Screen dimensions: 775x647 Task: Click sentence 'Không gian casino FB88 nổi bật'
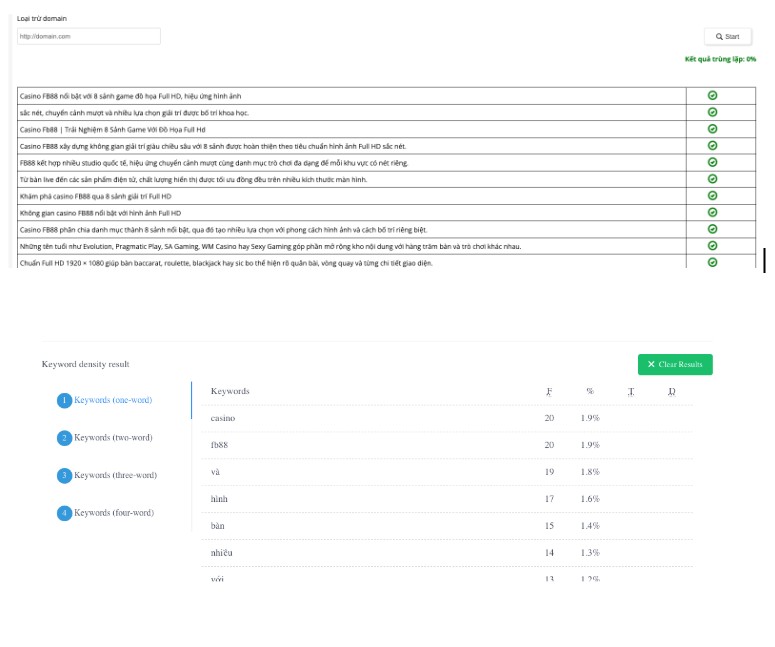tap(100, 213)
